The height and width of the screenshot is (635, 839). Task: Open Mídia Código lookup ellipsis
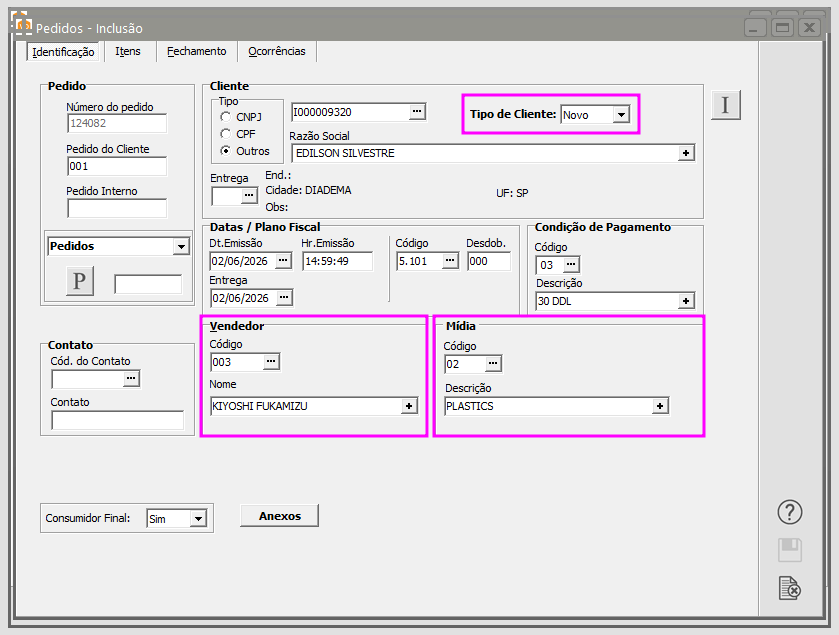tap(493, 364)
